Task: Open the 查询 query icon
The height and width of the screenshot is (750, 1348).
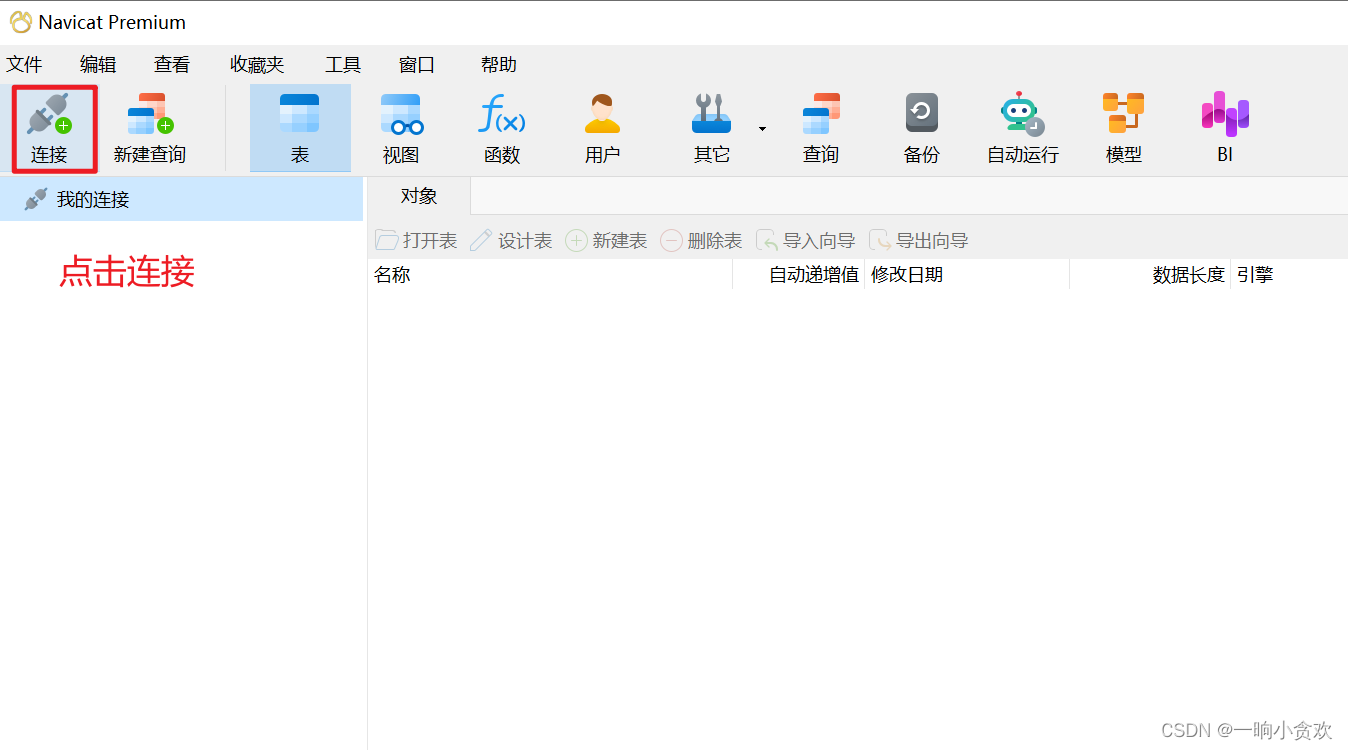Action: [821, 115]
